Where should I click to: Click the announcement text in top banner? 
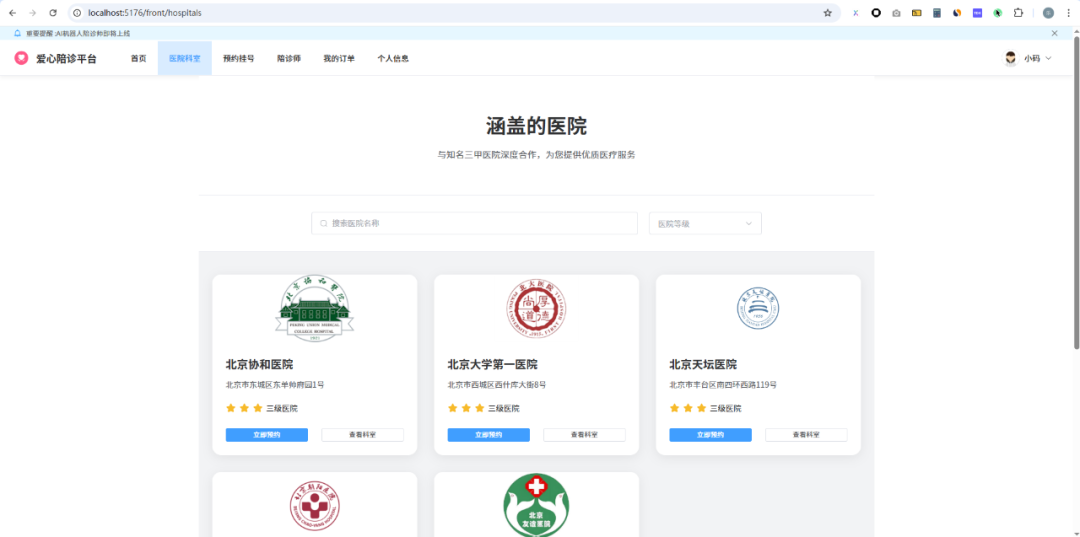[78, 33]
